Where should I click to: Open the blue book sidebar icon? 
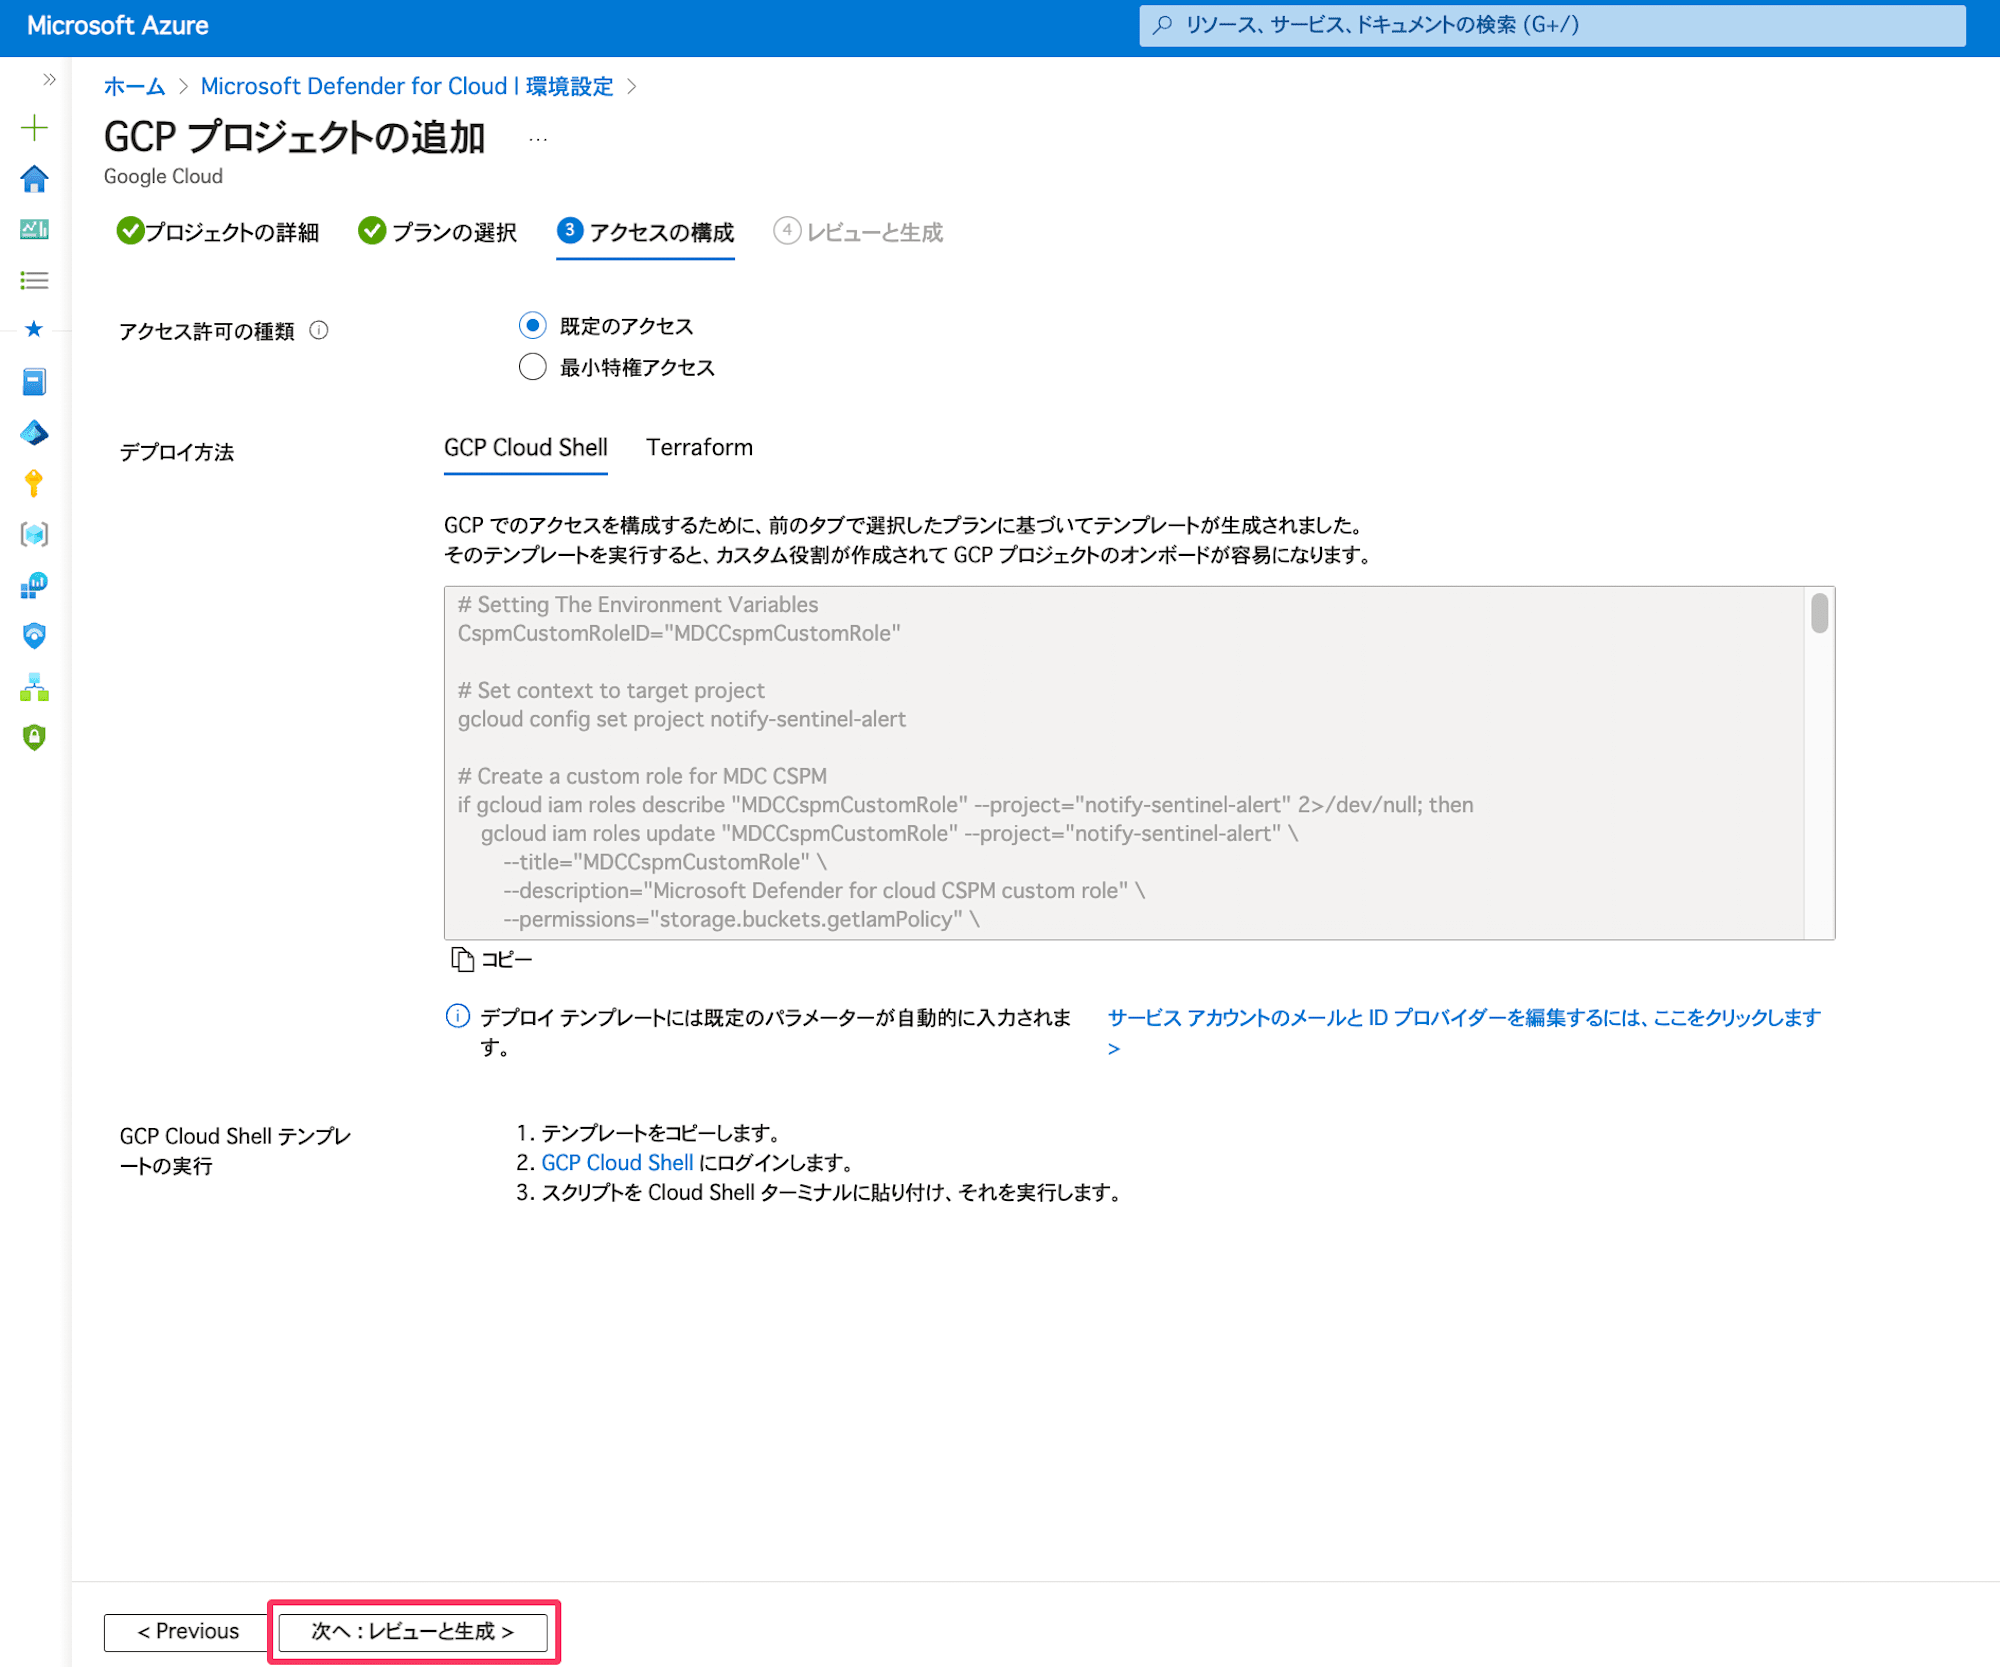[x=34, y=382]
